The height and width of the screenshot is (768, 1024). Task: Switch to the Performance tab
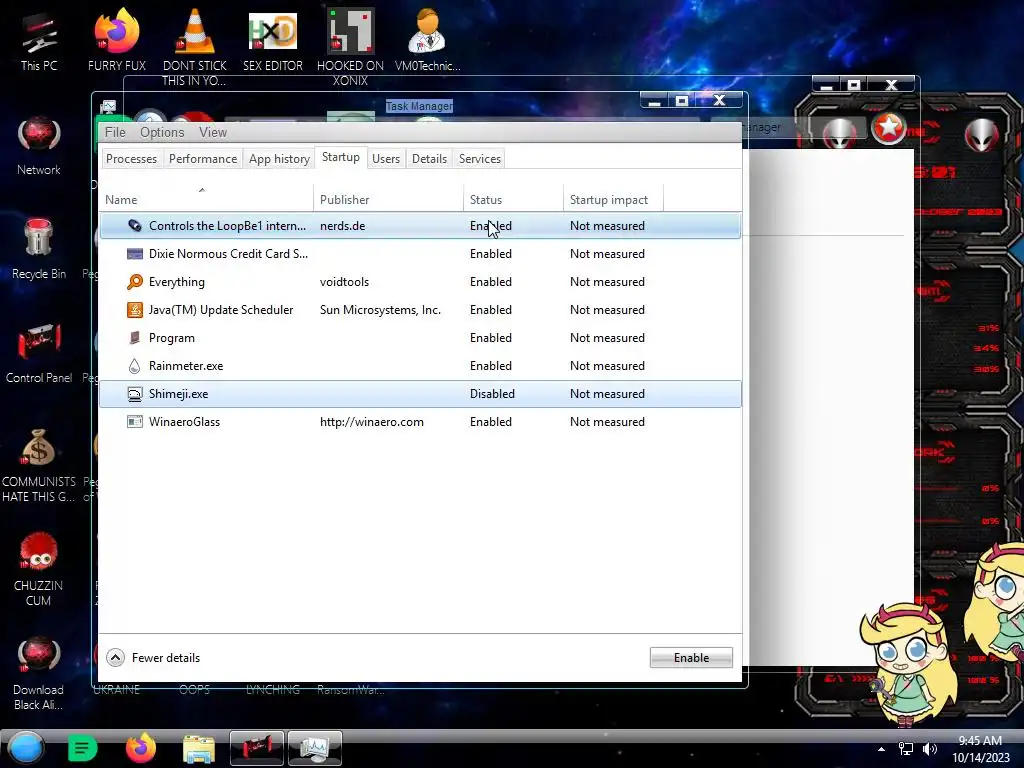[x=202, y=159]
